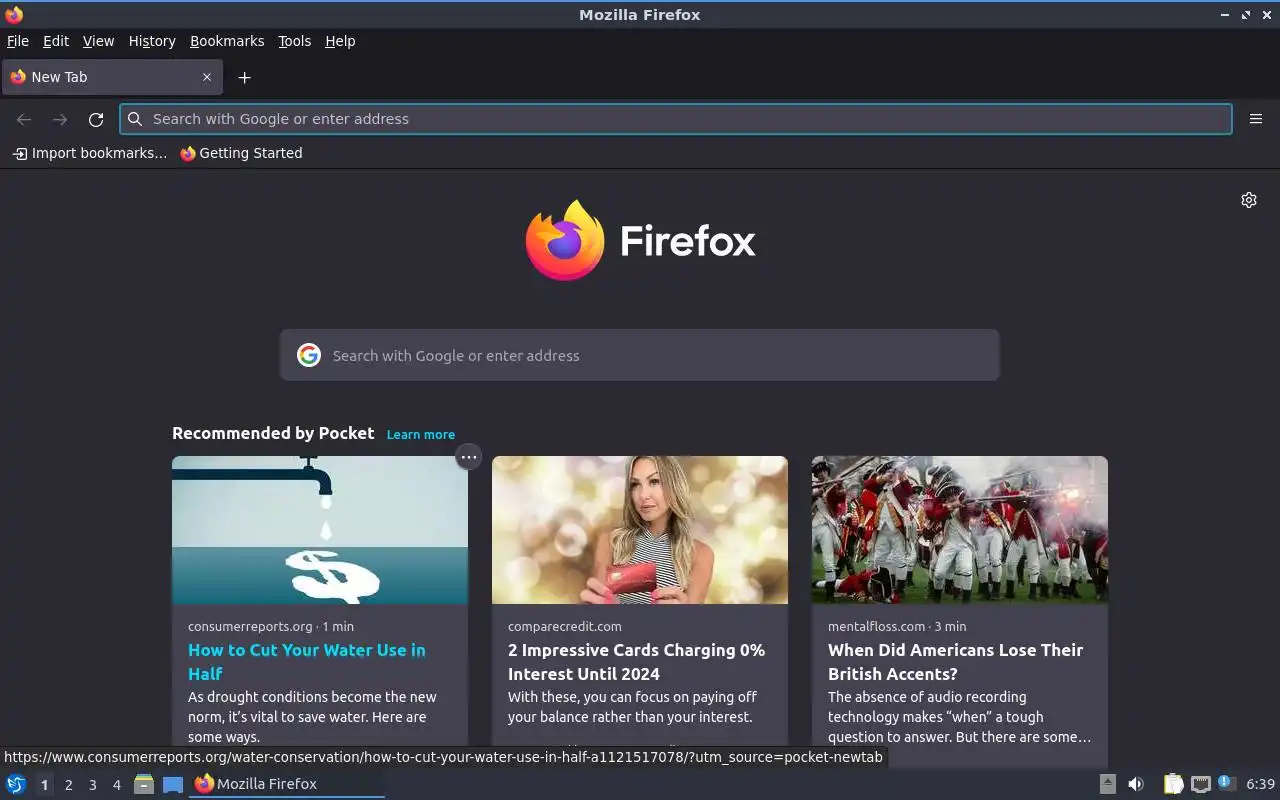This screenshot has height=800, width=1280.
Task: Open 2 Impressive Cards Charging 0% Interest article
Action: tap(636, 662)
